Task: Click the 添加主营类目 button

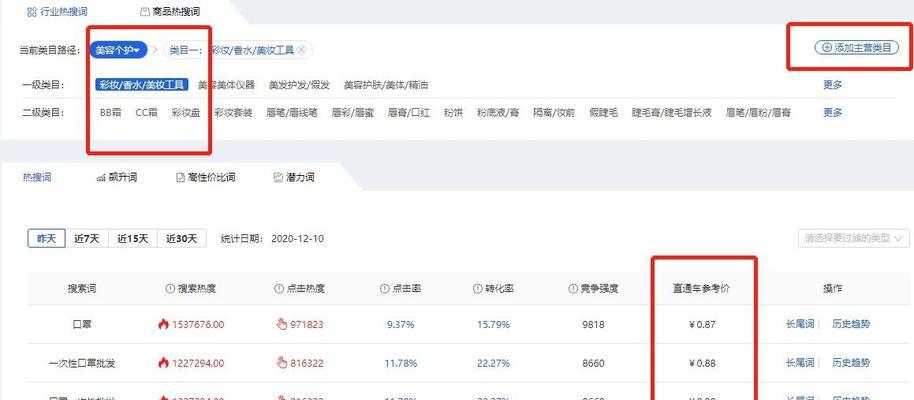Action: [x=856, y=48]
